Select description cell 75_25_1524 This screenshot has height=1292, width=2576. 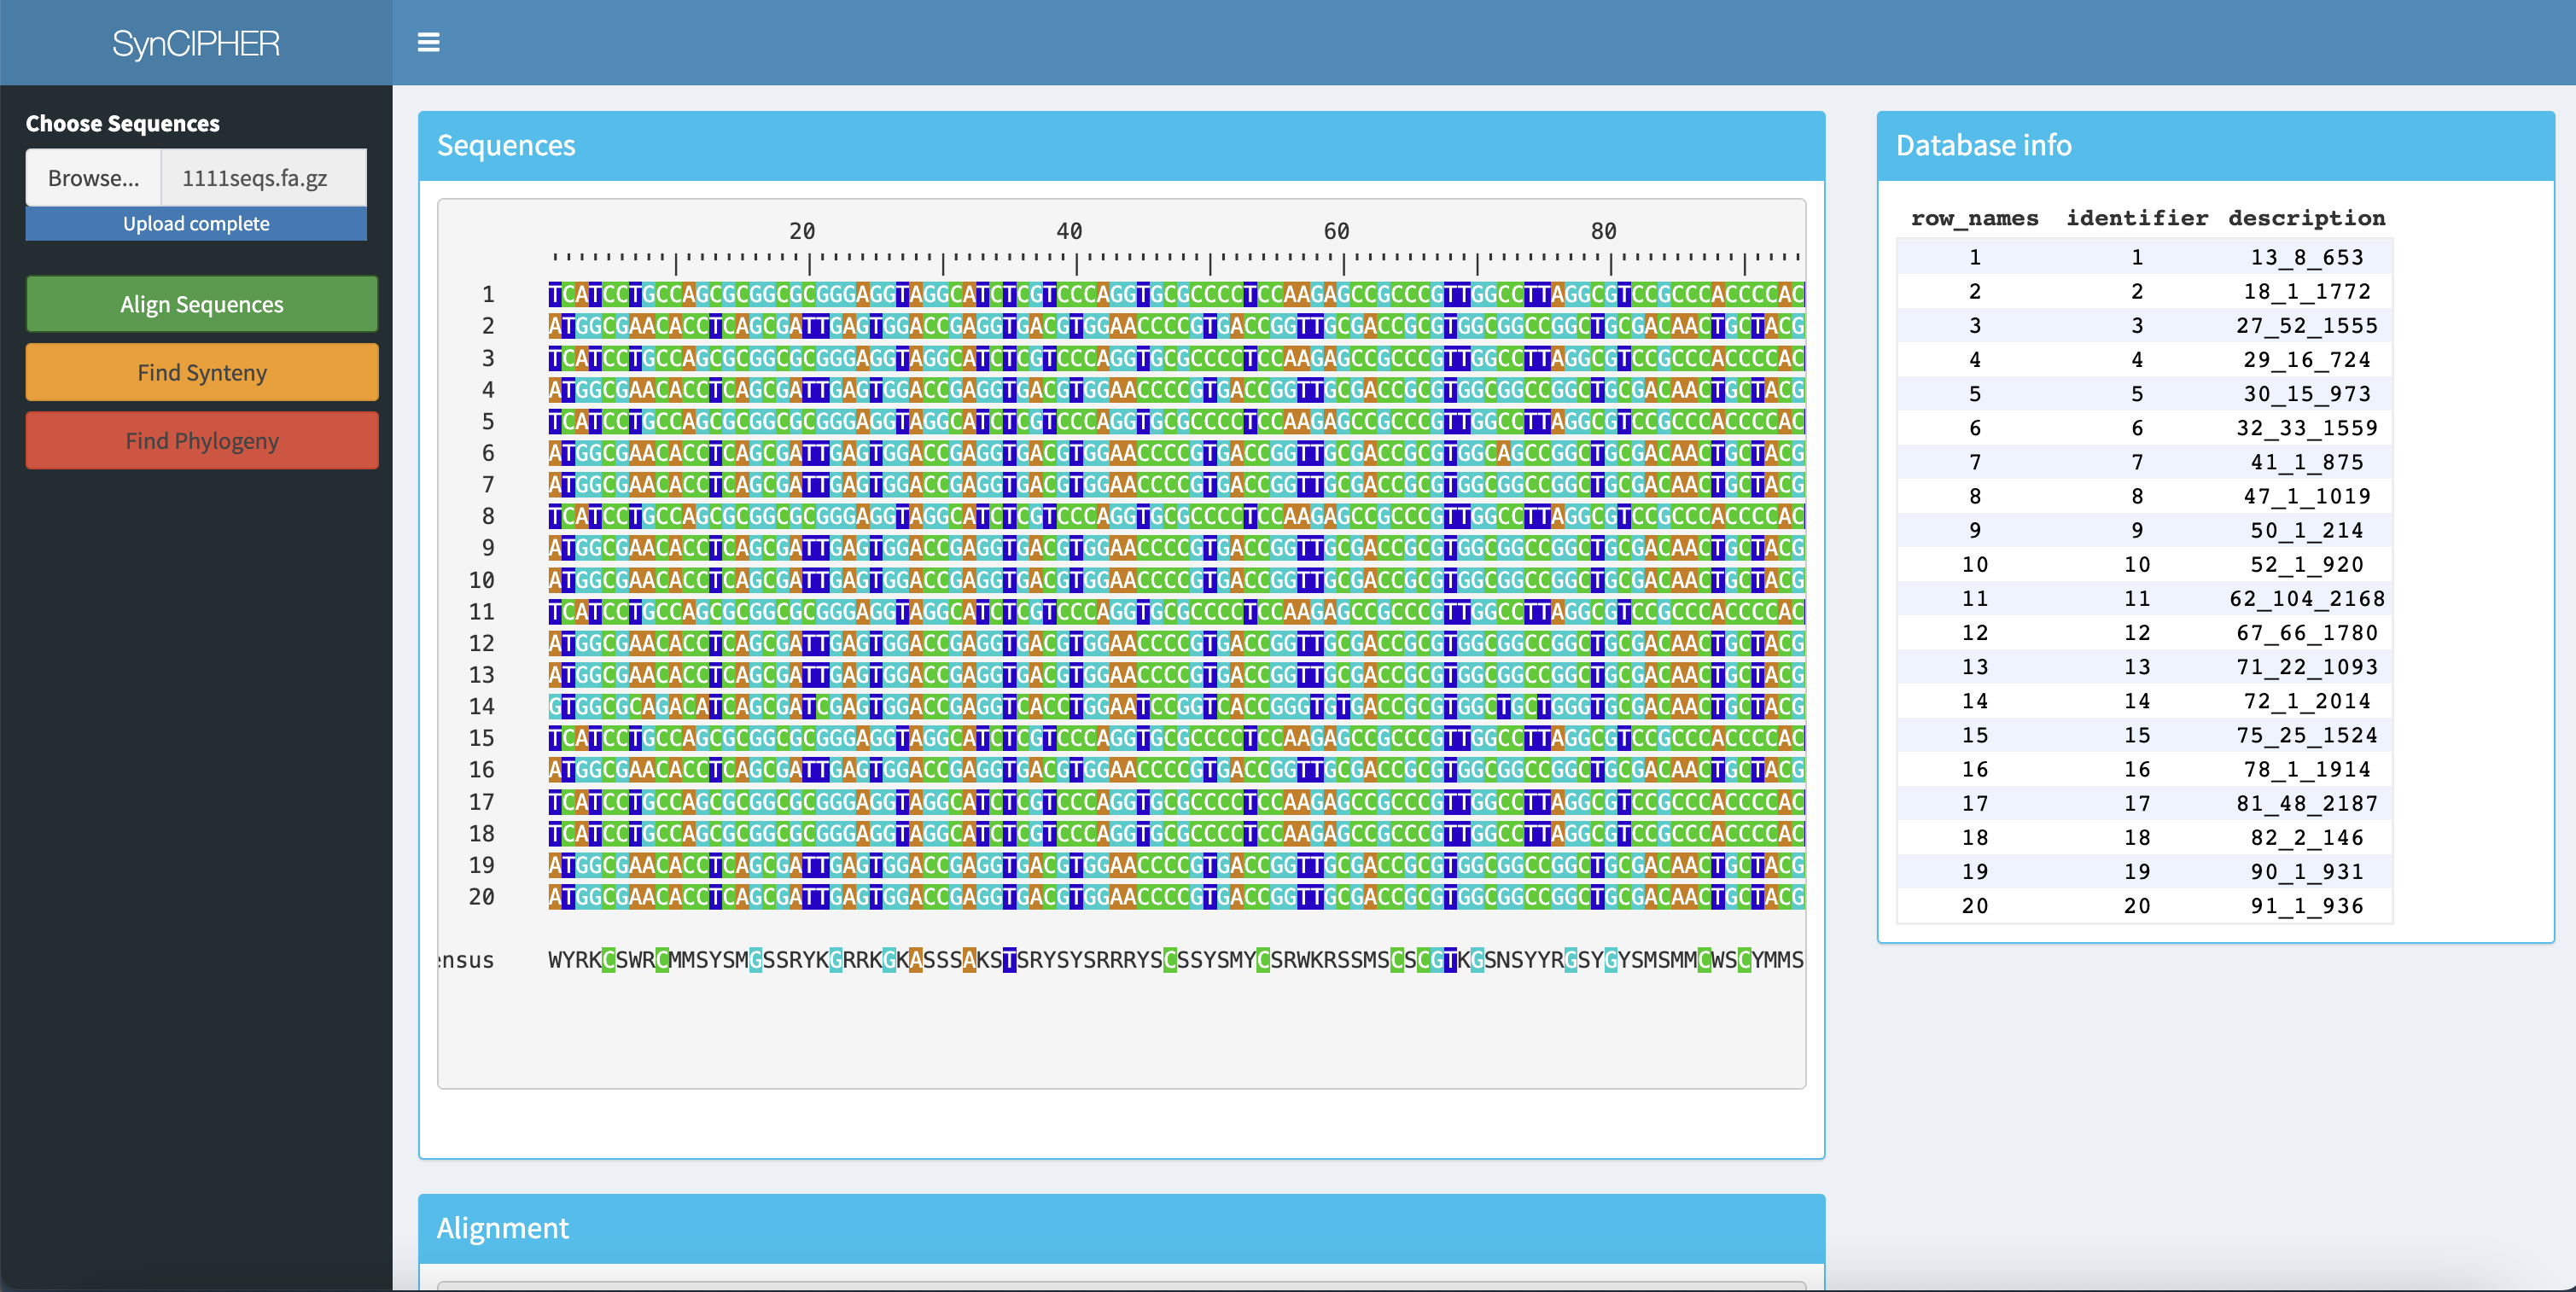click(x=2306, y=735)
